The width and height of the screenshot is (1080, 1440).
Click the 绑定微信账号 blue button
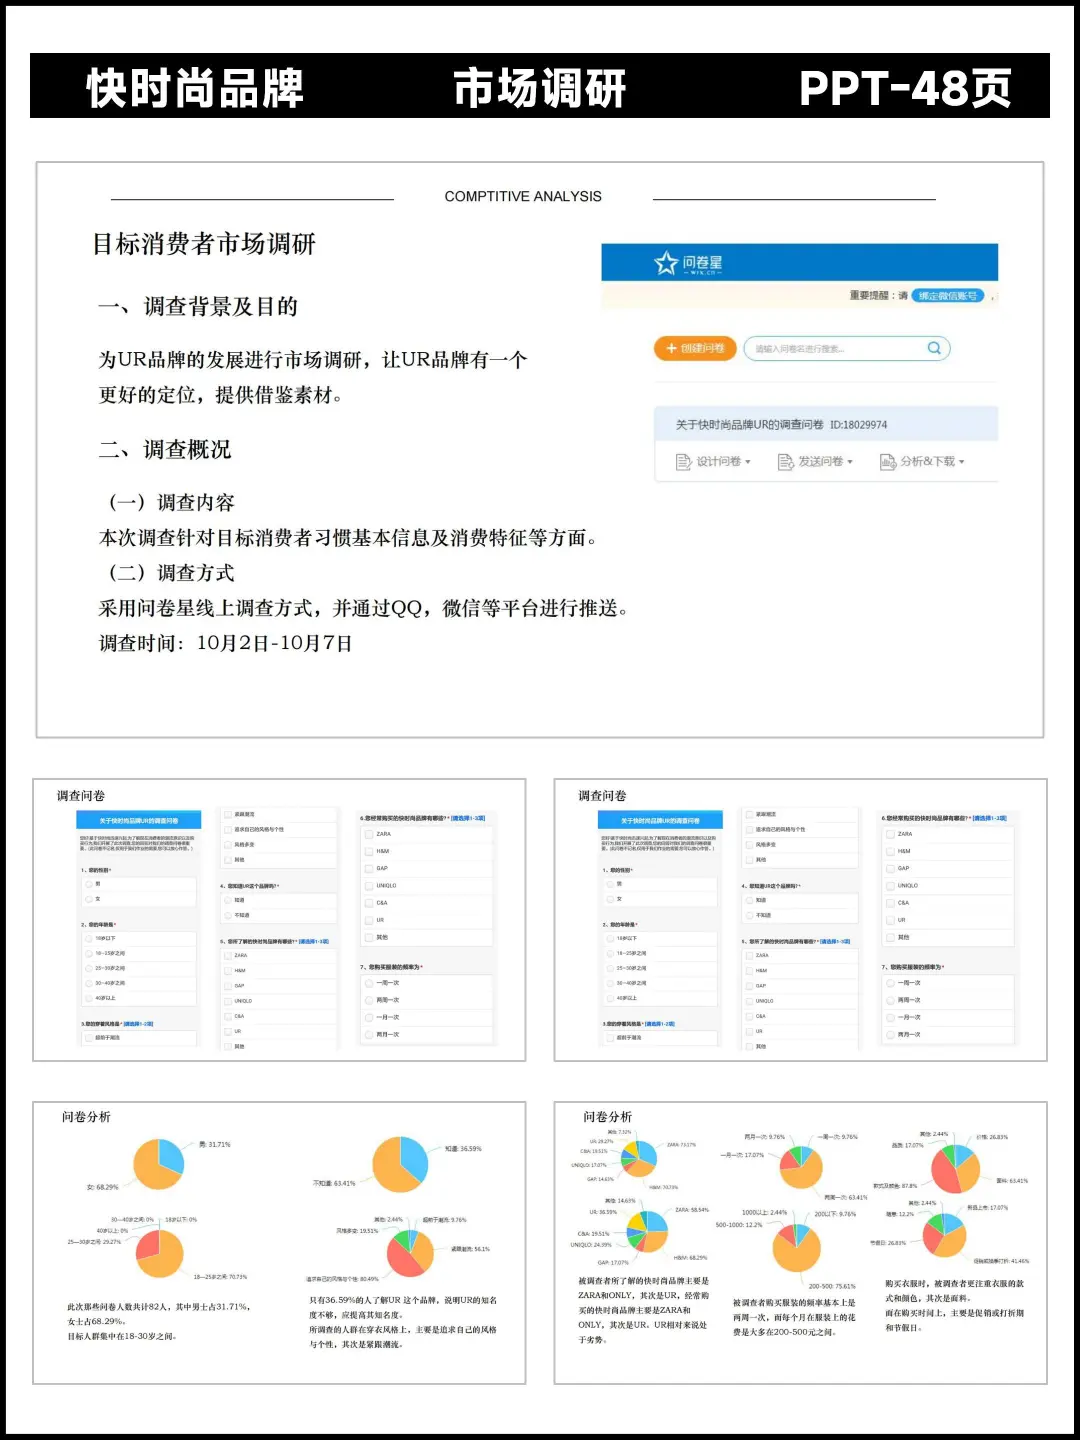pos(948,296)
